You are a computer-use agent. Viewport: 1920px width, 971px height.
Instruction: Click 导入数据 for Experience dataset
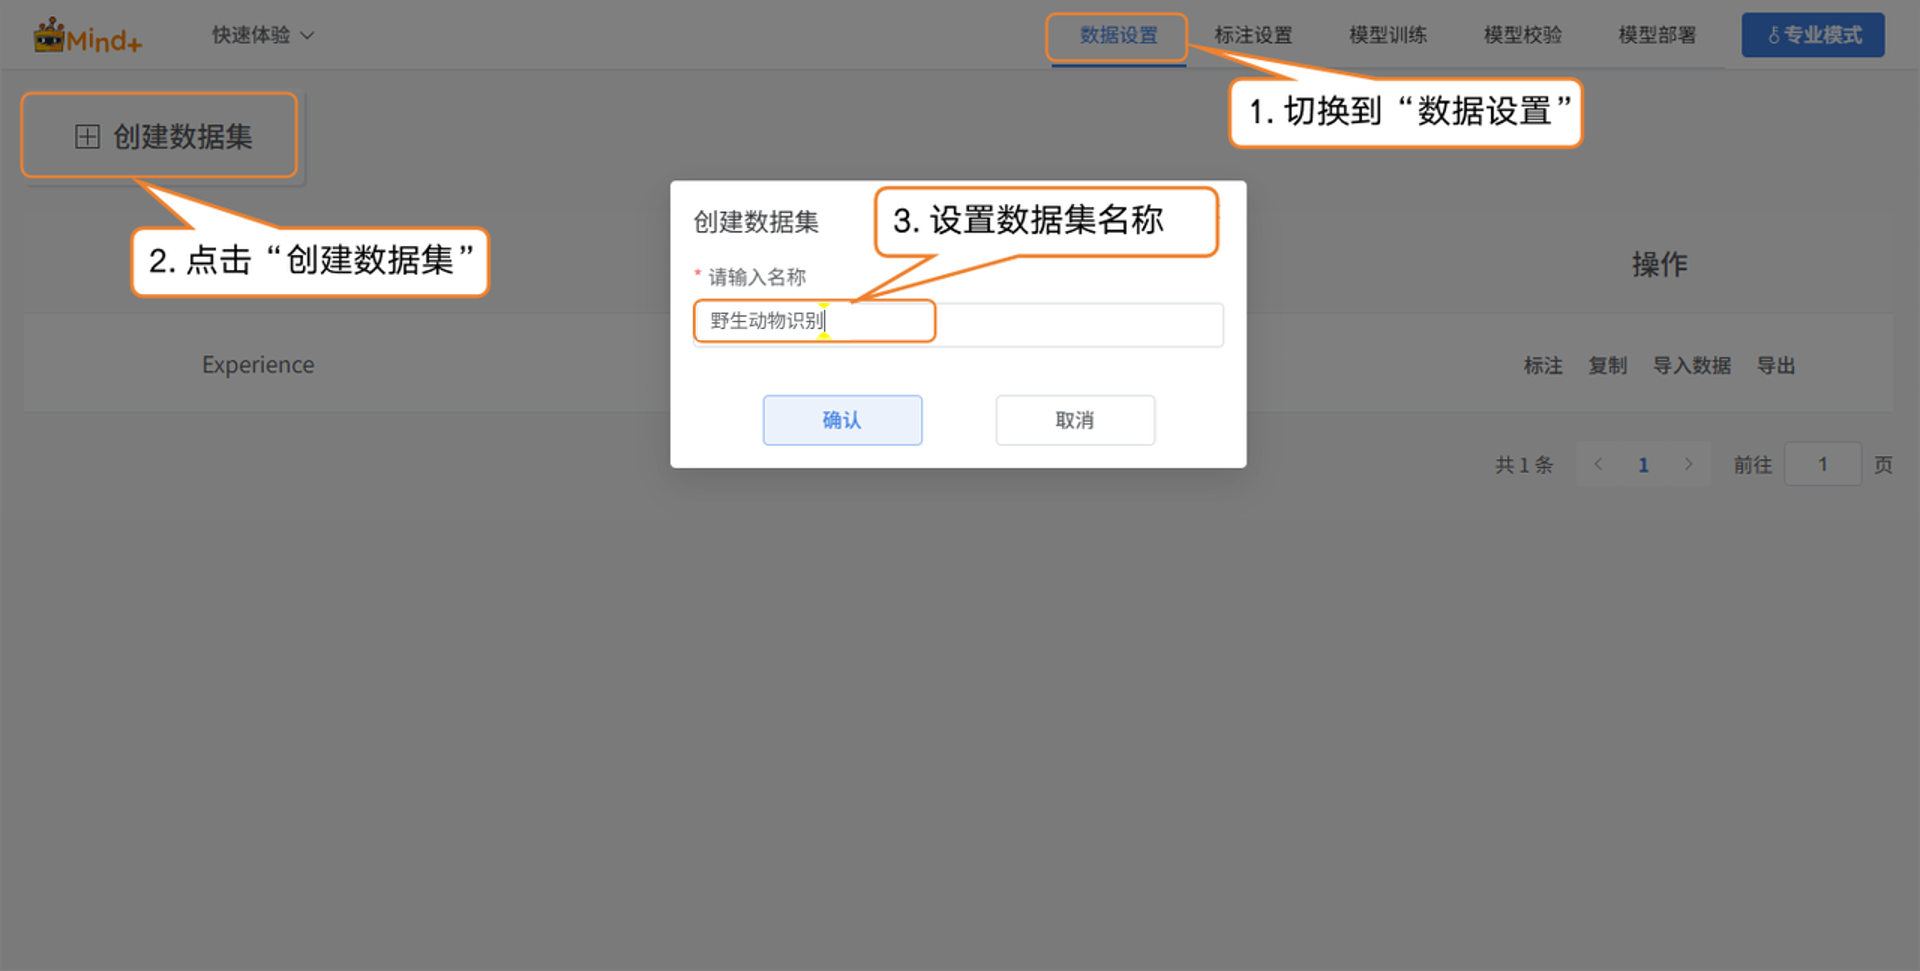click(1691, 366)
